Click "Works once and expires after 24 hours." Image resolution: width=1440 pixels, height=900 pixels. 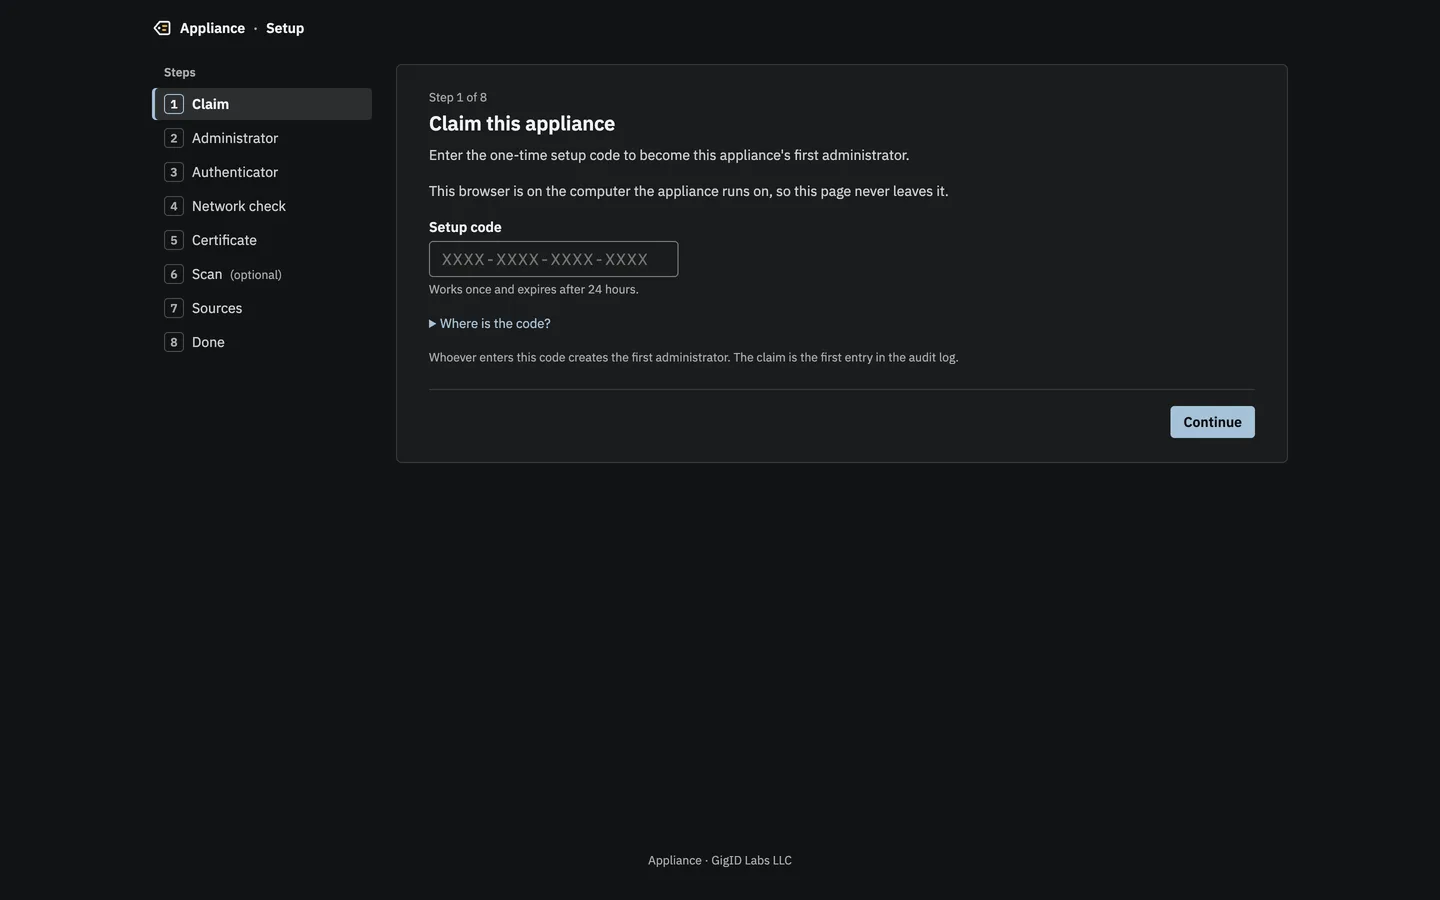pyautogui.click(x=534, y=290)
